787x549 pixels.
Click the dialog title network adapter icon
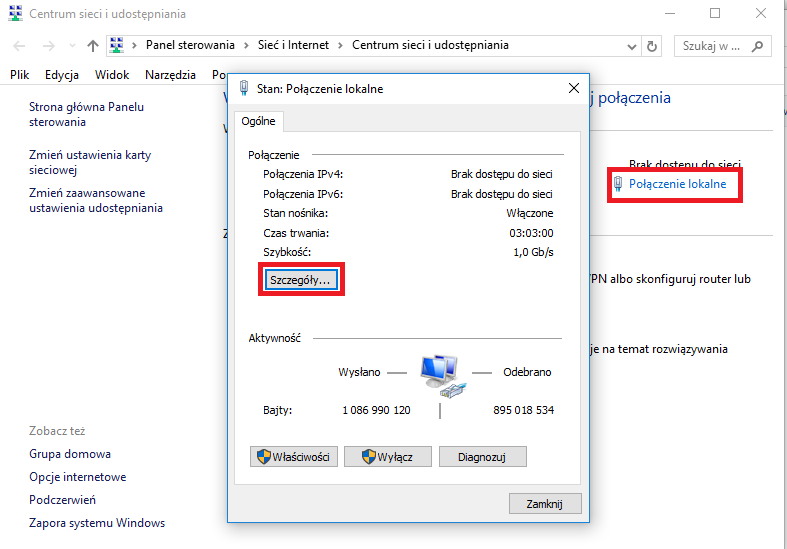(244, 88)
